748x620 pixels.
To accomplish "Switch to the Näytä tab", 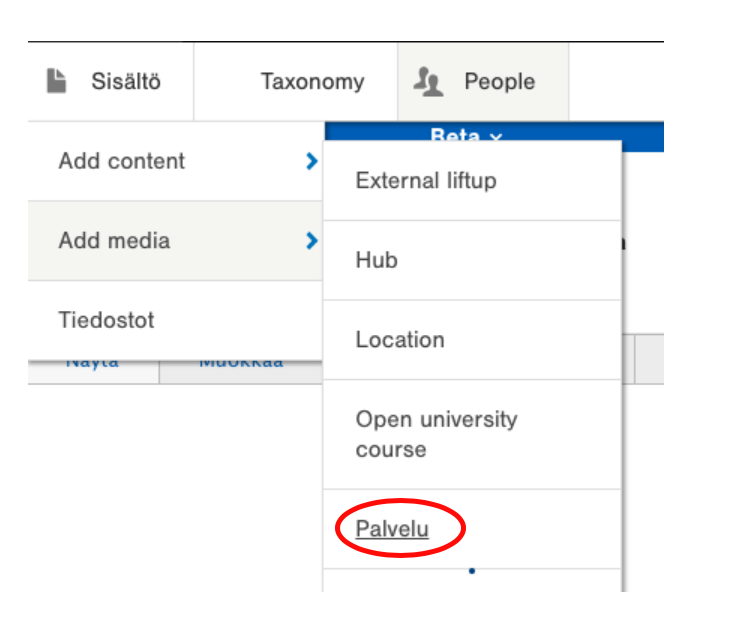I will [93, 364].
